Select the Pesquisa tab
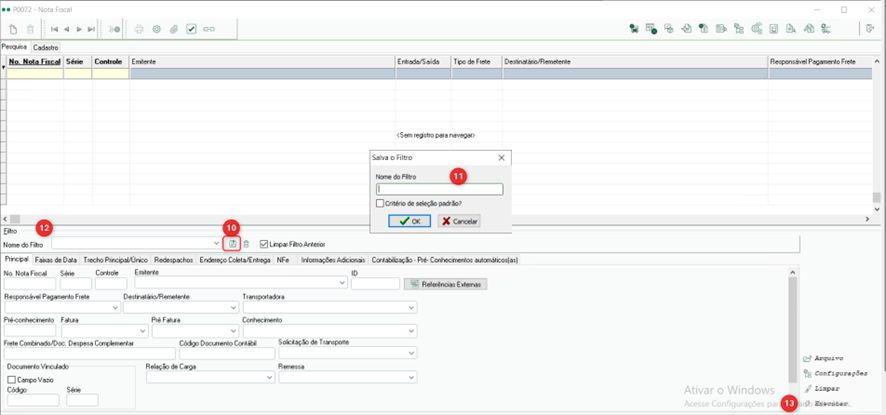 [15, 47]
